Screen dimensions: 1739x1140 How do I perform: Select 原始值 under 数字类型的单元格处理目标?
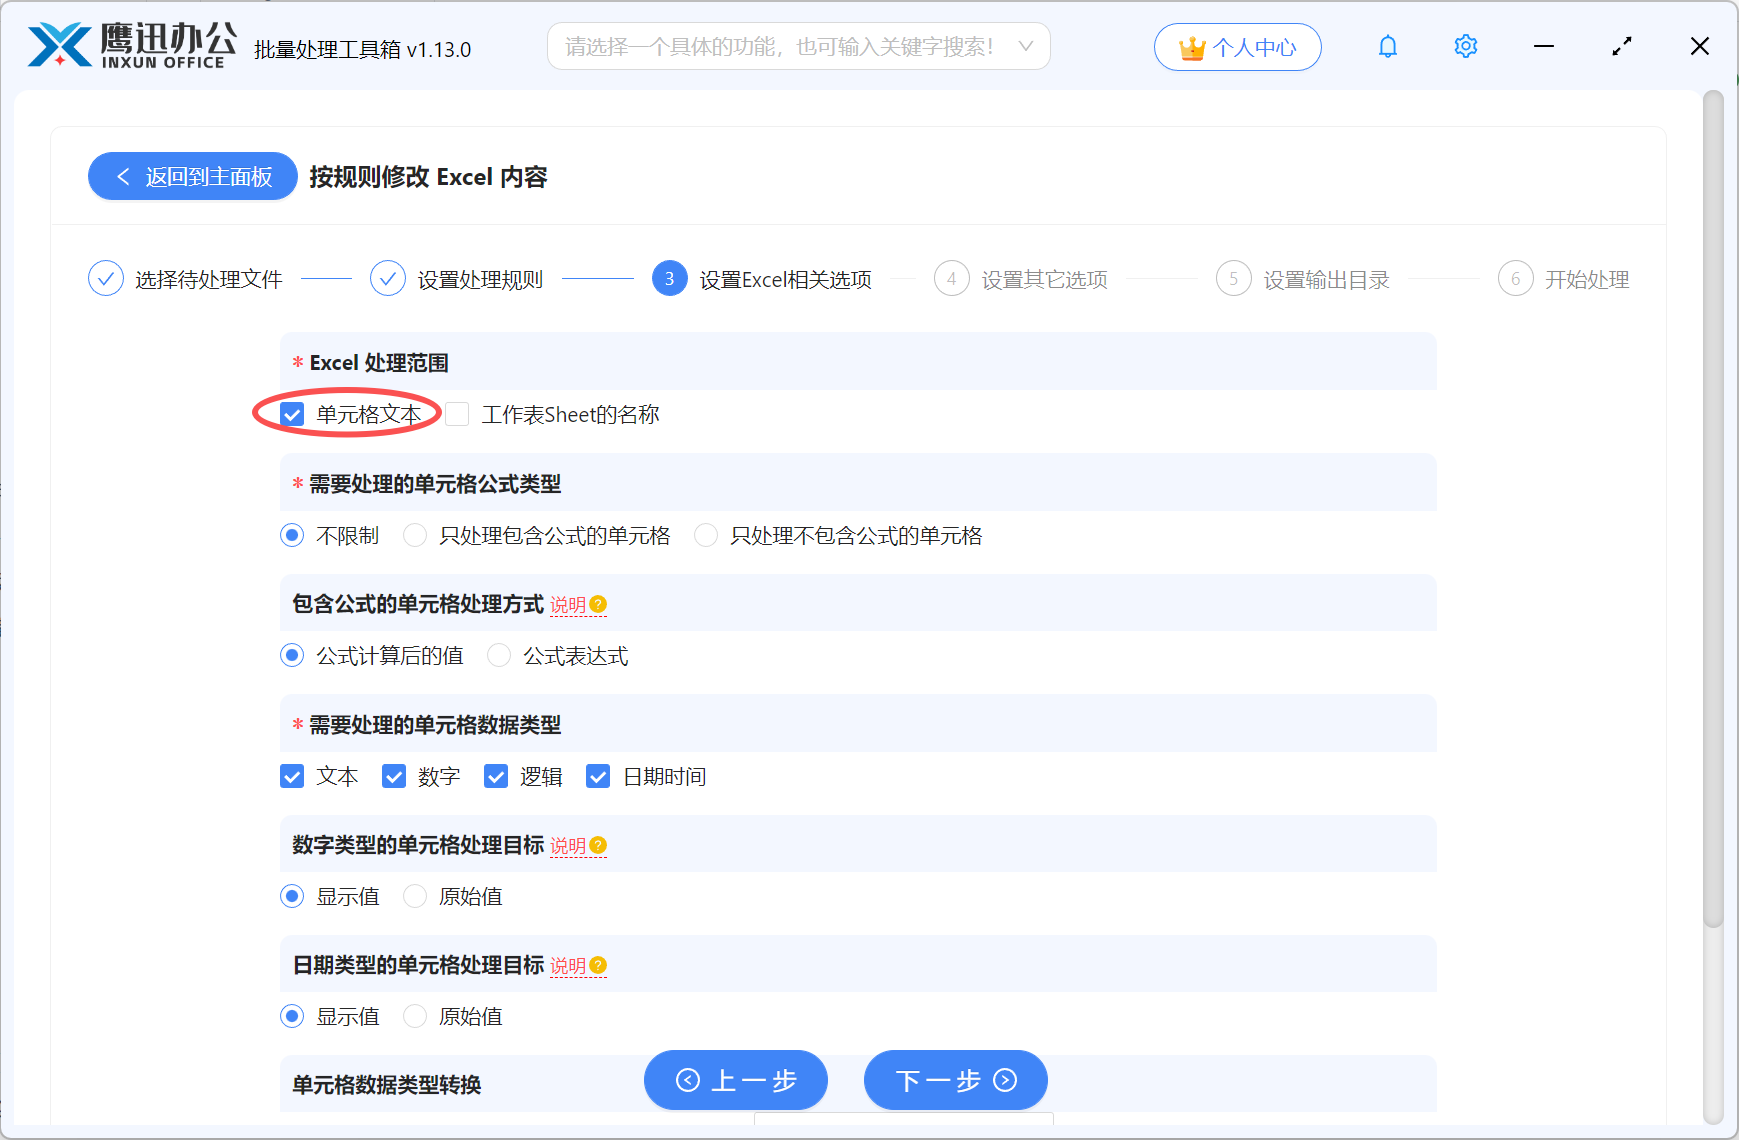[x=414, y=896]
